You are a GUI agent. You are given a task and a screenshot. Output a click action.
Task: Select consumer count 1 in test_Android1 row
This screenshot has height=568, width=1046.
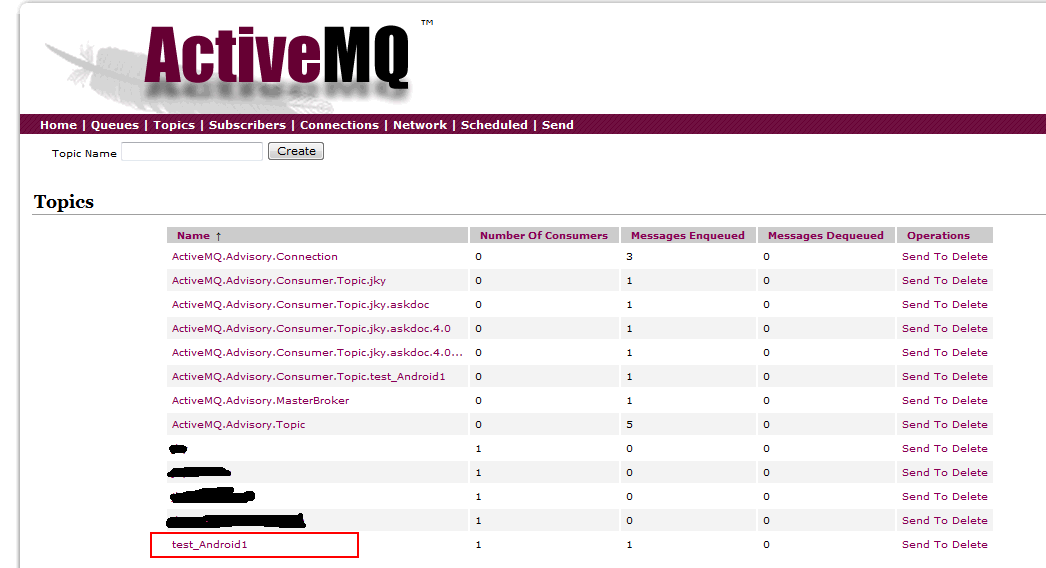(478, 545)
